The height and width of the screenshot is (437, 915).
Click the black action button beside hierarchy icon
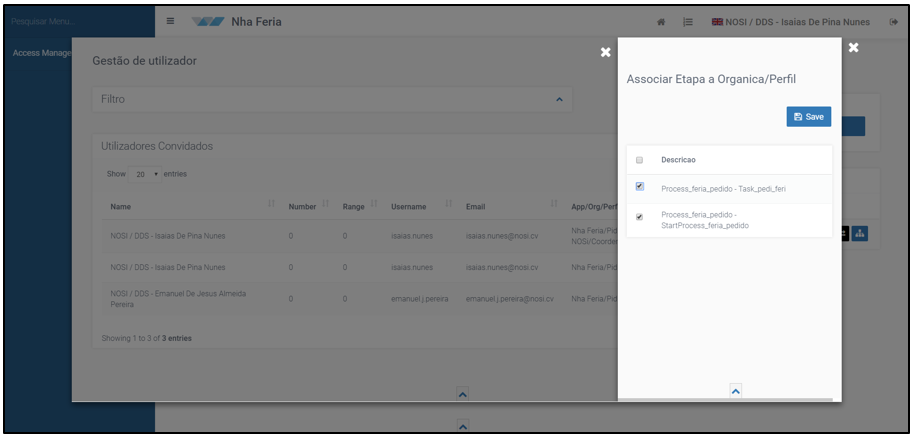point(846,233)
